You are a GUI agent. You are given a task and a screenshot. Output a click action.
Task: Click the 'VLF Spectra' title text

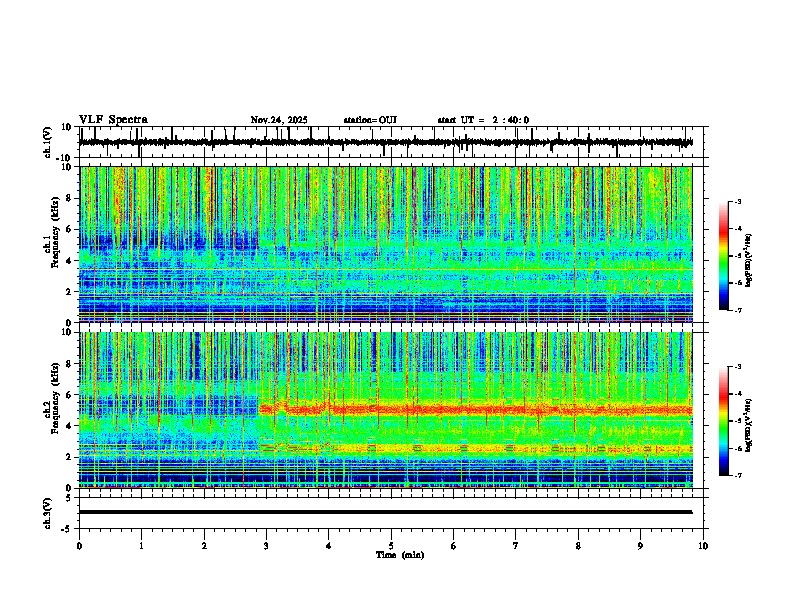113,120
